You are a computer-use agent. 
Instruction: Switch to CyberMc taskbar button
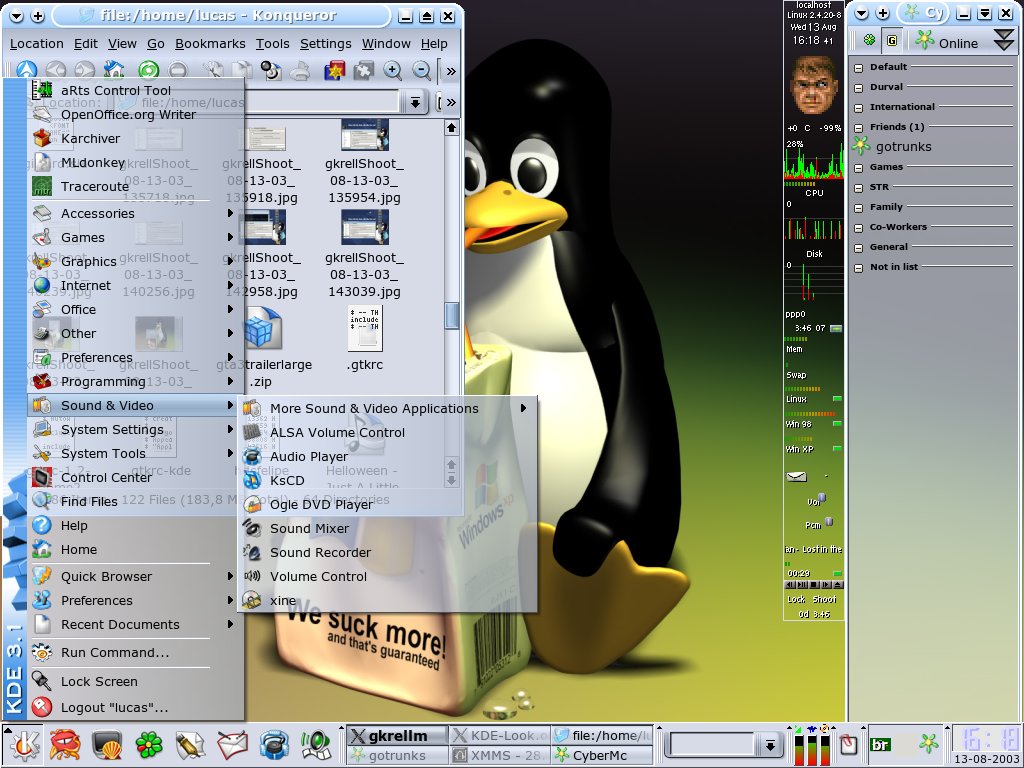click(x=601, y=756)
